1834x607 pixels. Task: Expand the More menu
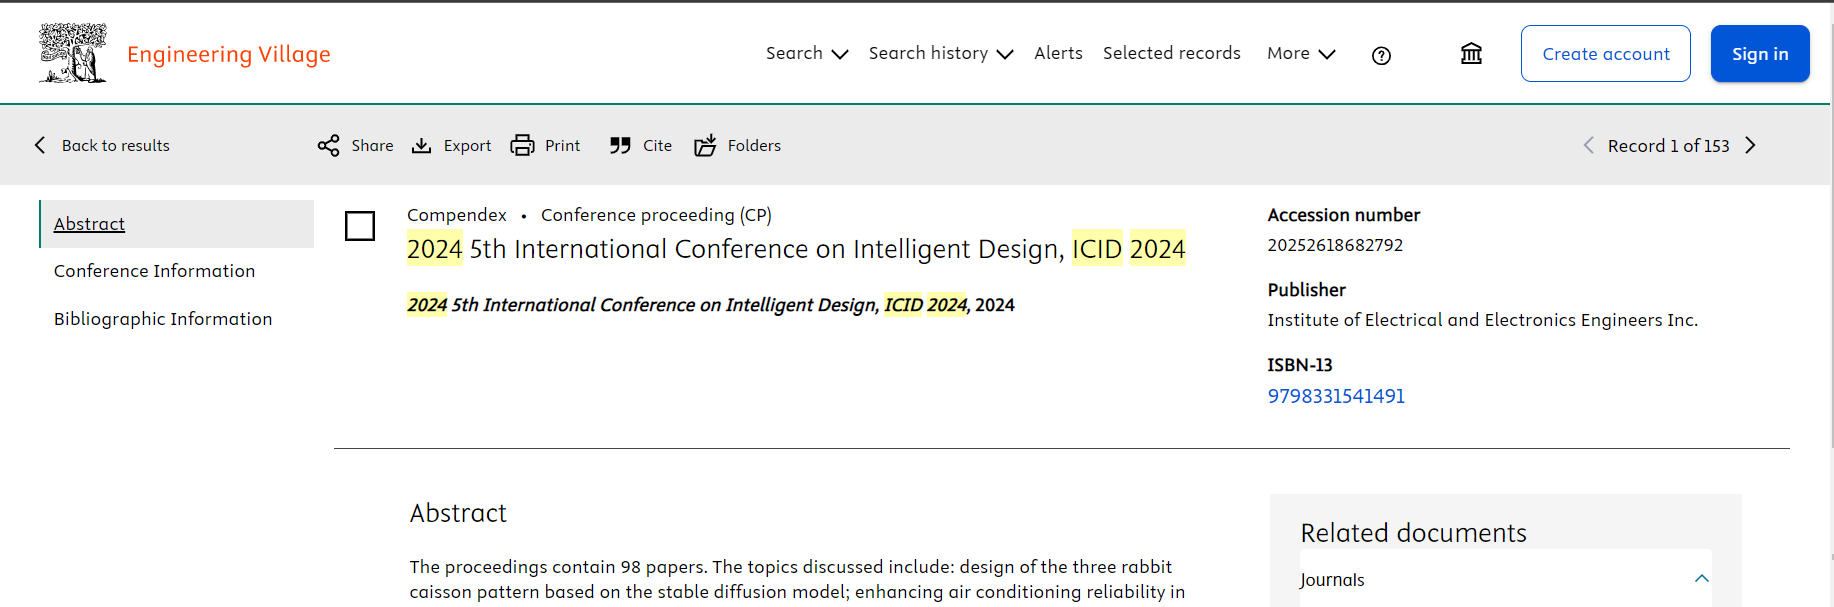click(x=1301, y=53)
